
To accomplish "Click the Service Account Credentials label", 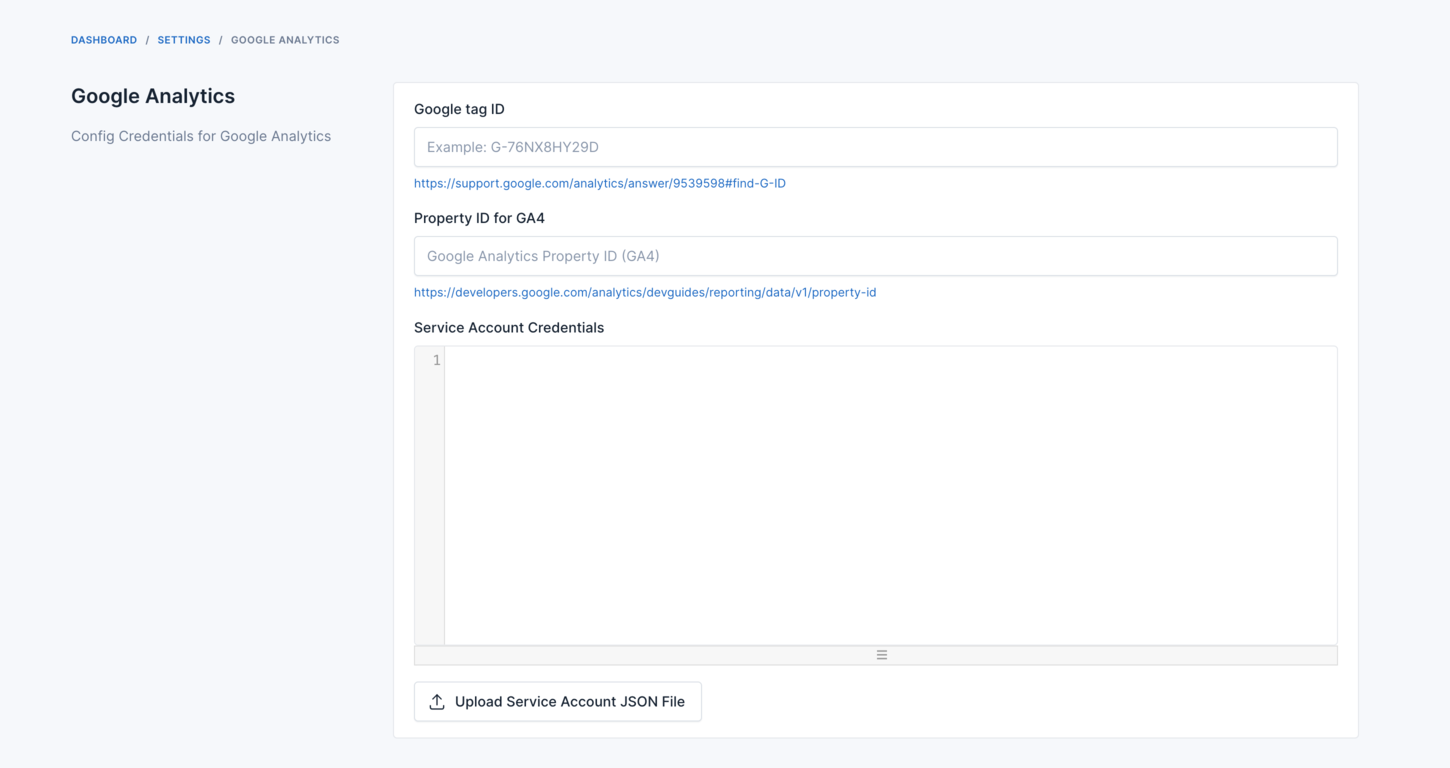I will point(509,327).
